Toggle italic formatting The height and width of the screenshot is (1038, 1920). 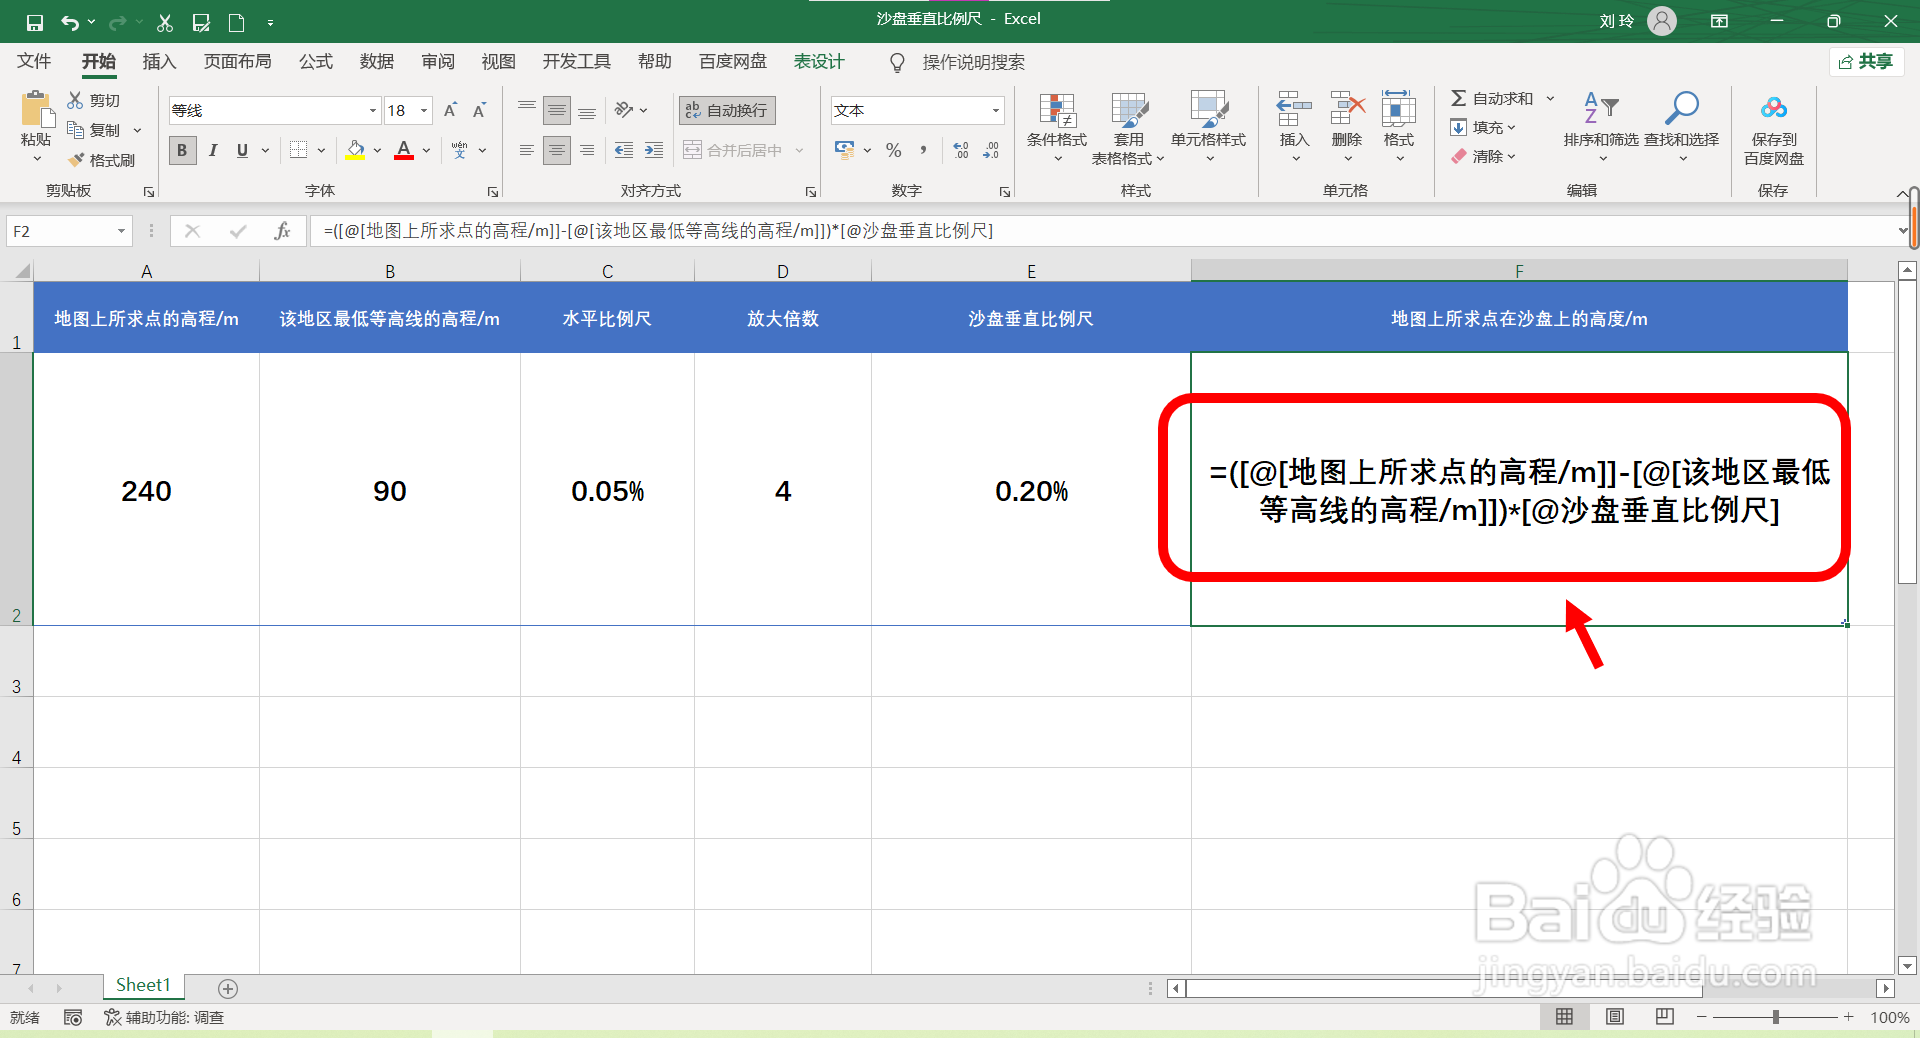coord(212,150)
